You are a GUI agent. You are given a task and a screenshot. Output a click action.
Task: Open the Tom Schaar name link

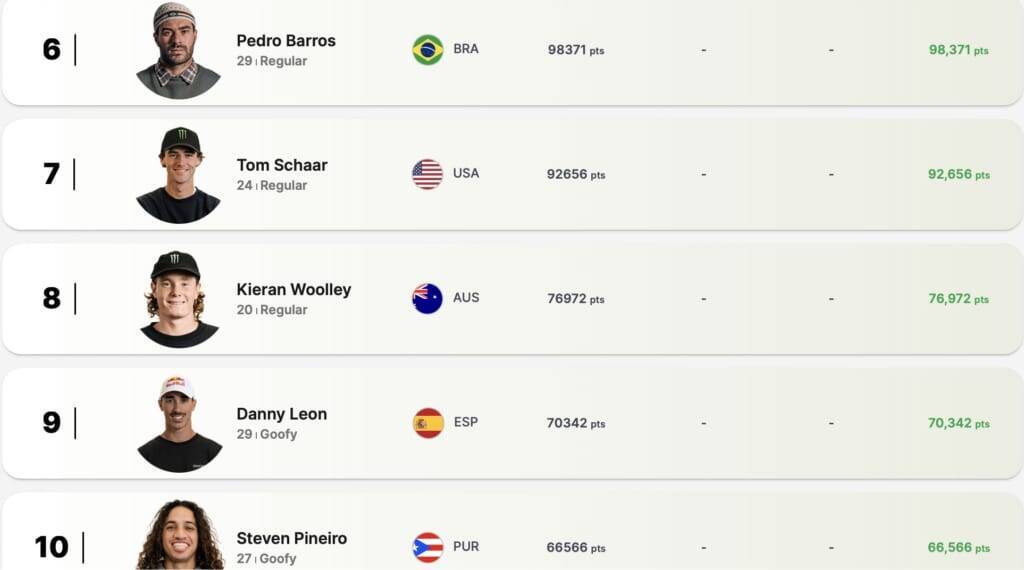[x=282, y=165]
